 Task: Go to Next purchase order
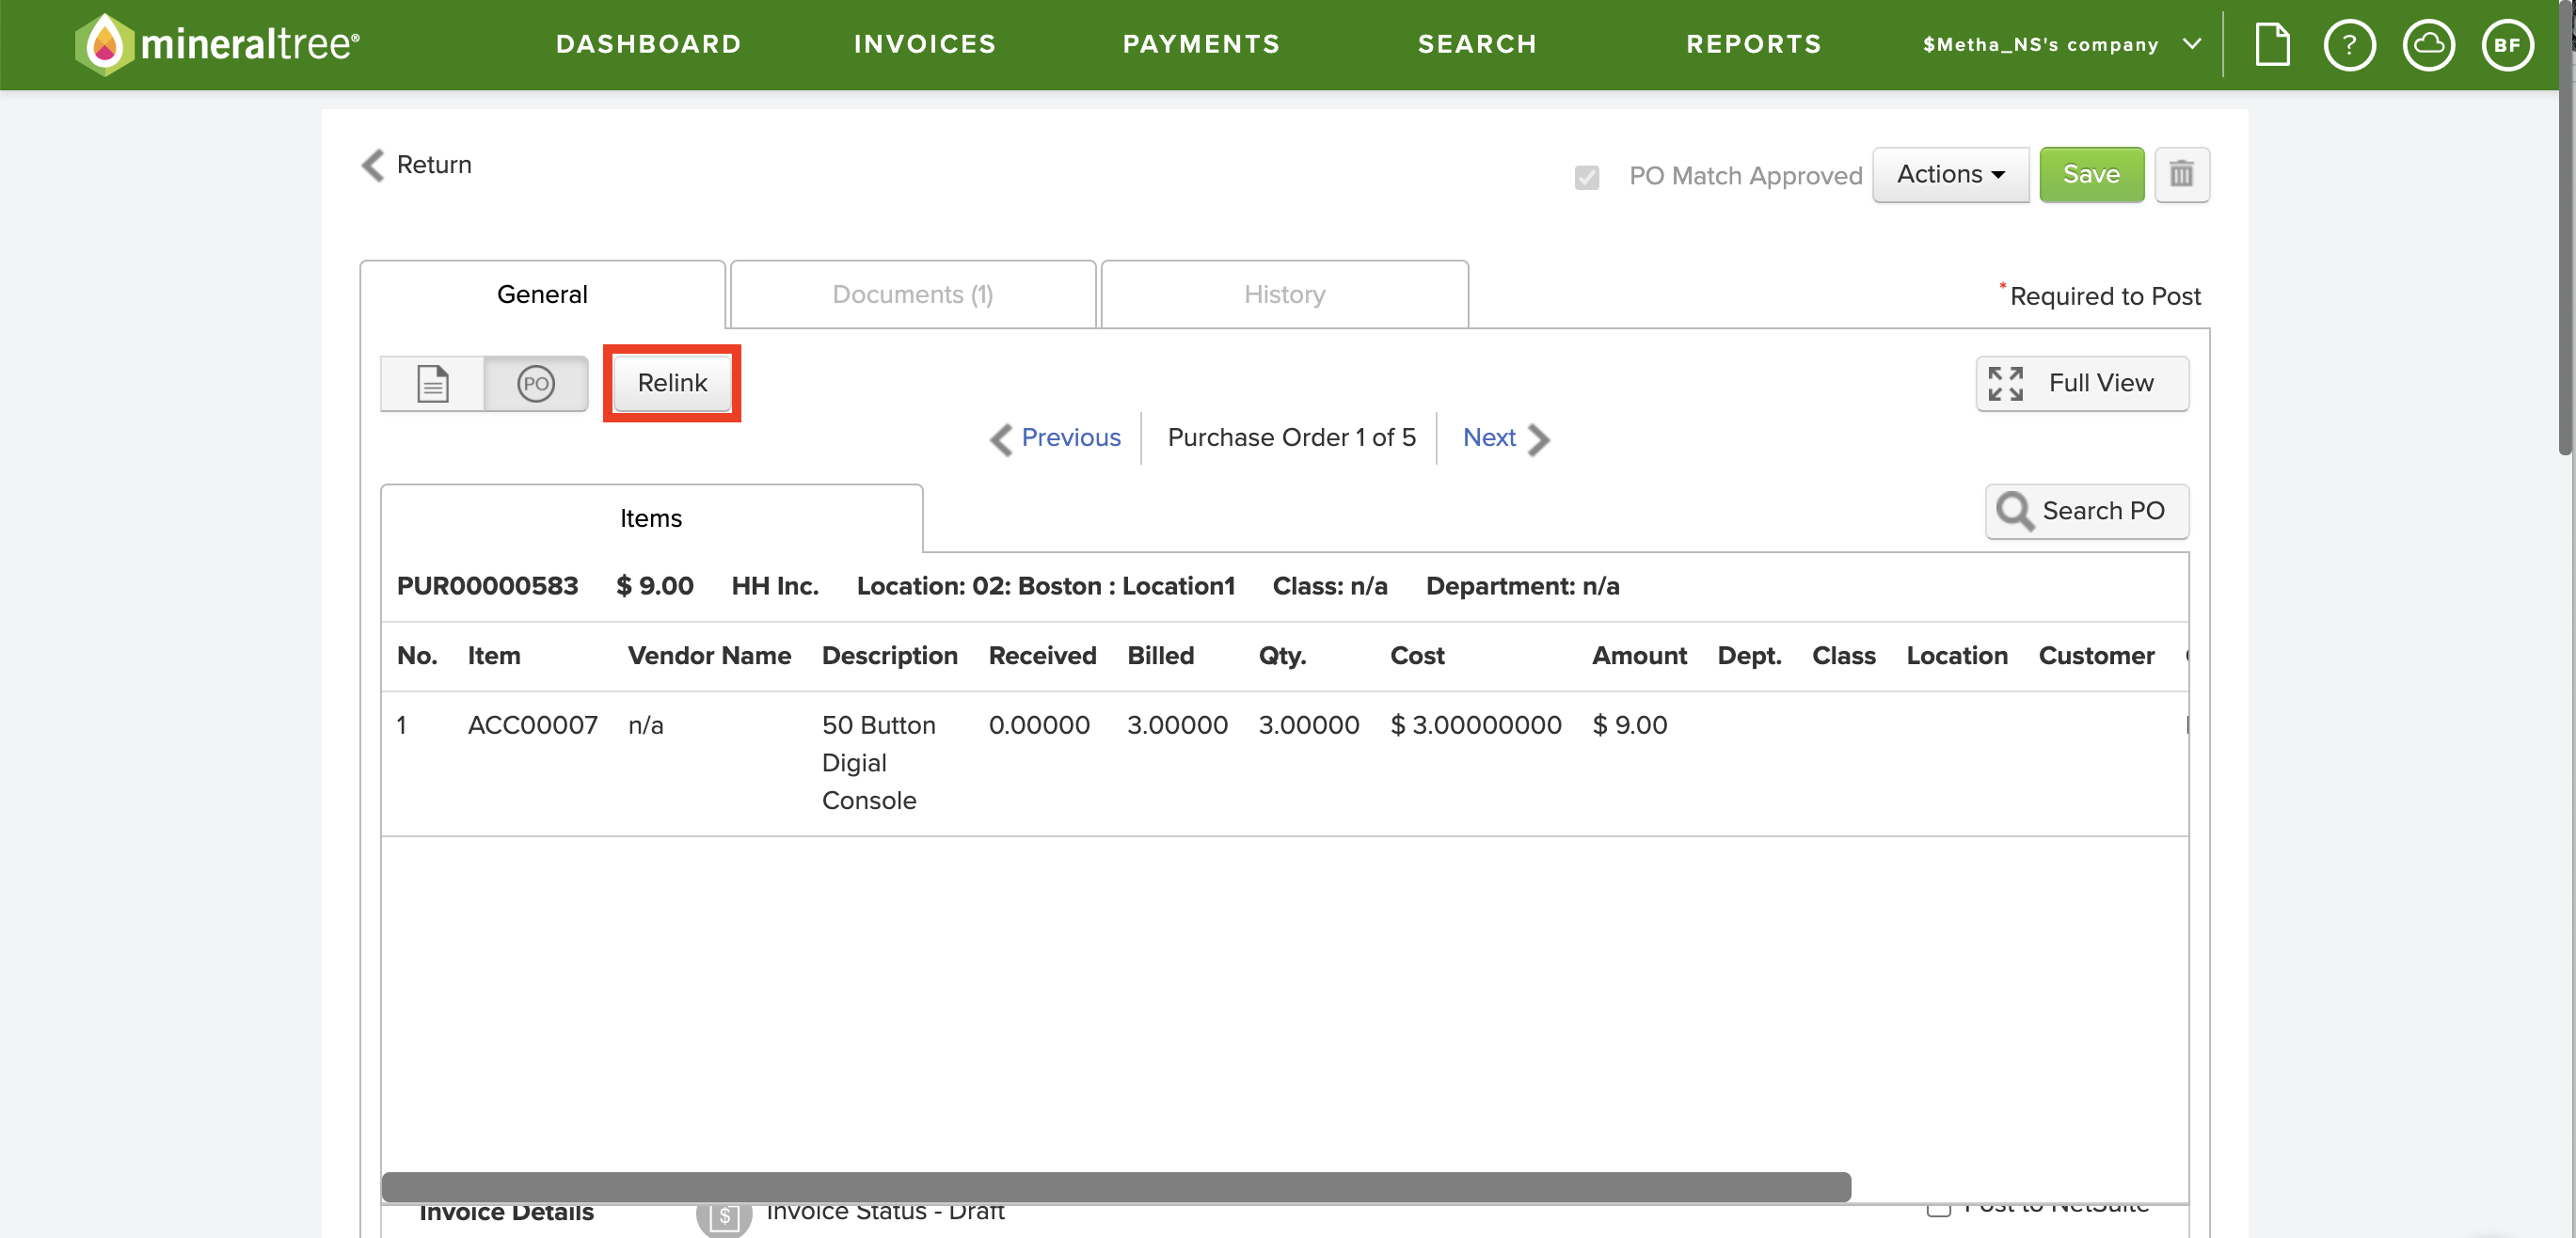coord(1506,438)
